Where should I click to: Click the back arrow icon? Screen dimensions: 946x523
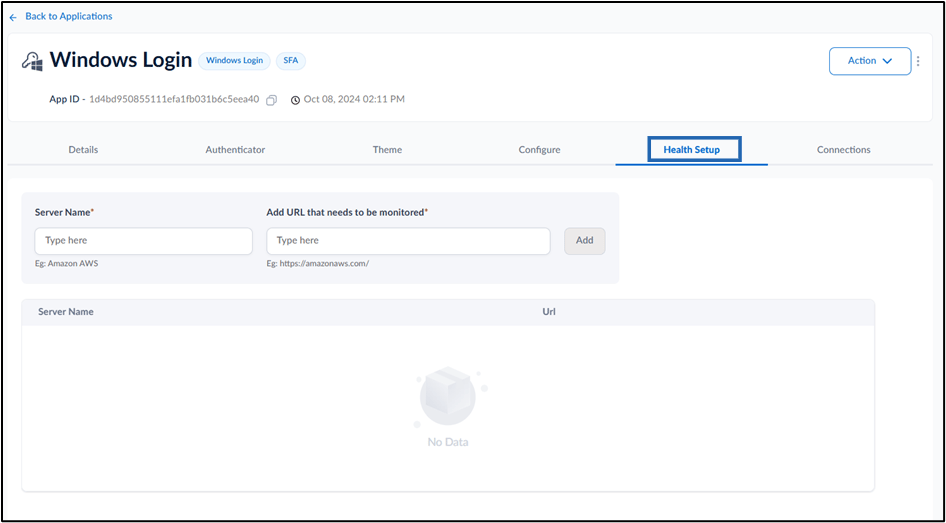[x=13, y=17]
